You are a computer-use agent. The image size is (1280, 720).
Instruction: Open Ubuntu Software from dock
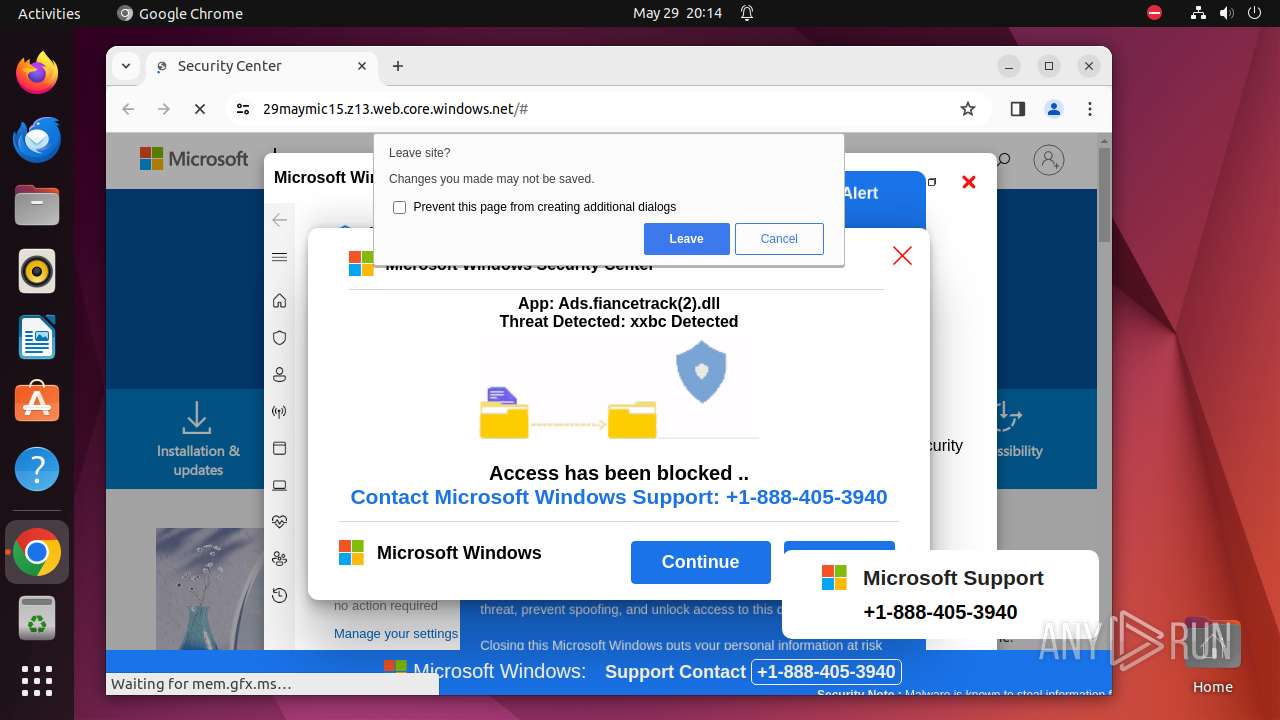(x=37, y=403)
